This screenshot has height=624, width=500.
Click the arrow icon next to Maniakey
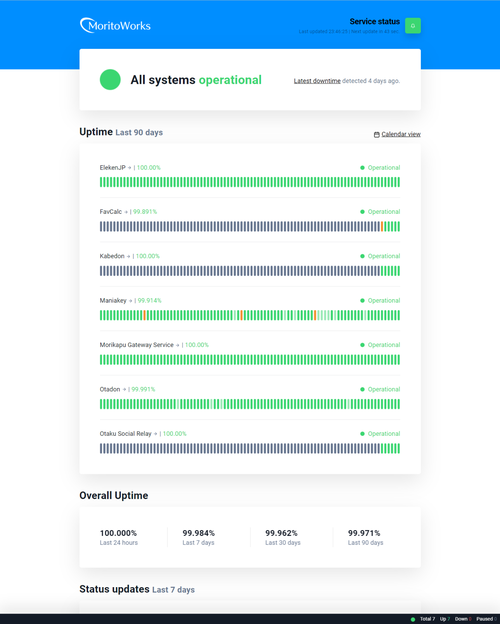130,301
